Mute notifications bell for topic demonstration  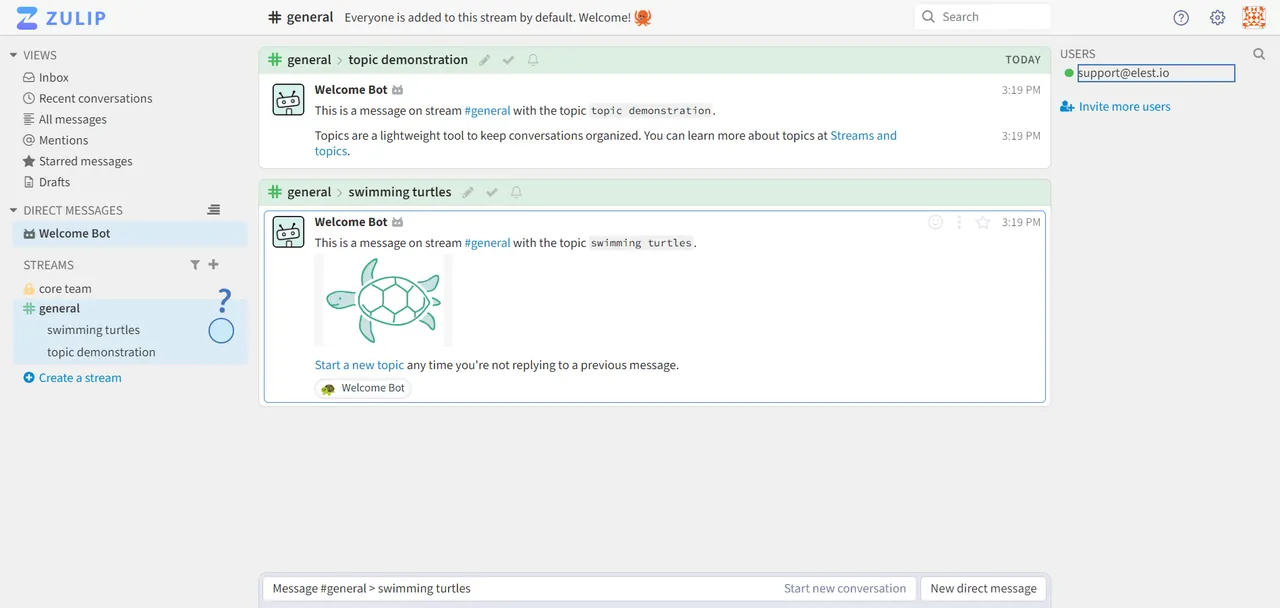click(533, 60)
